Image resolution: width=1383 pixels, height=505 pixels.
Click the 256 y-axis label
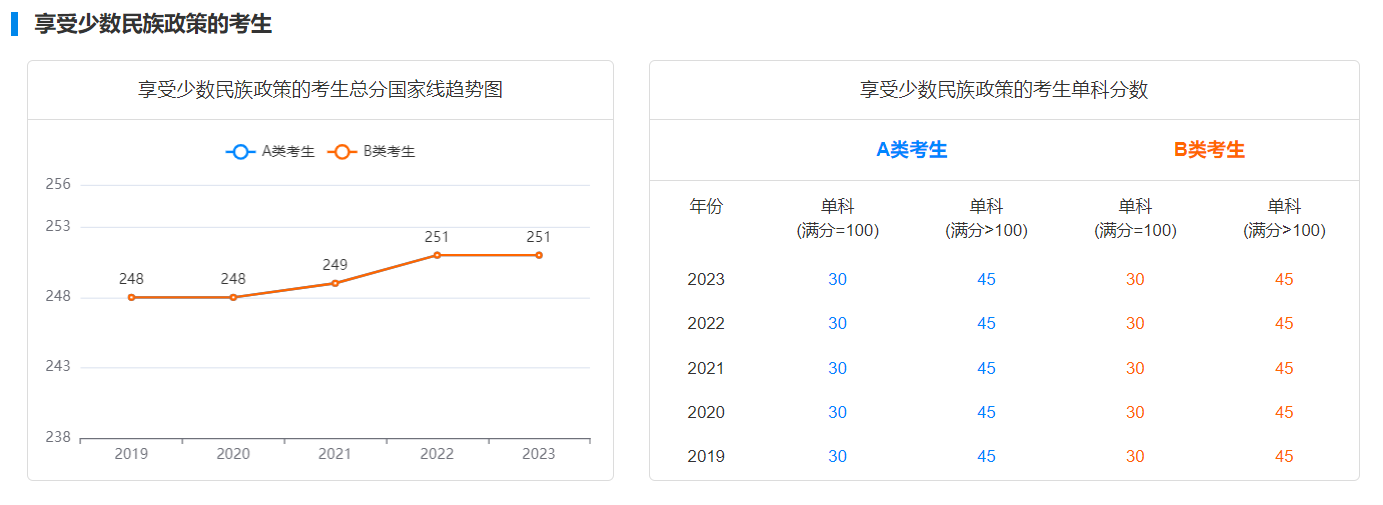click(58, 184)
